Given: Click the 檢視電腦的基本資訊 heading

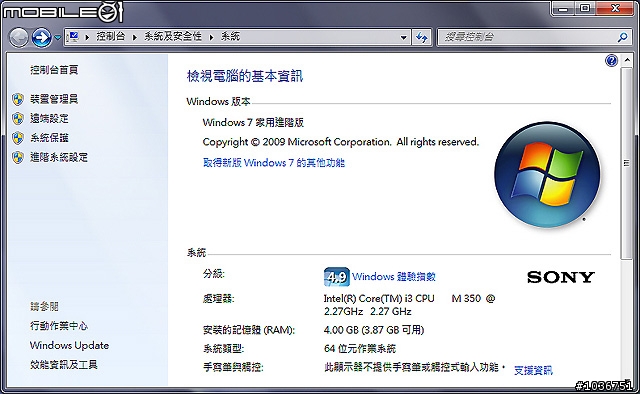Looking at the screenshot, I should (245, 76).
